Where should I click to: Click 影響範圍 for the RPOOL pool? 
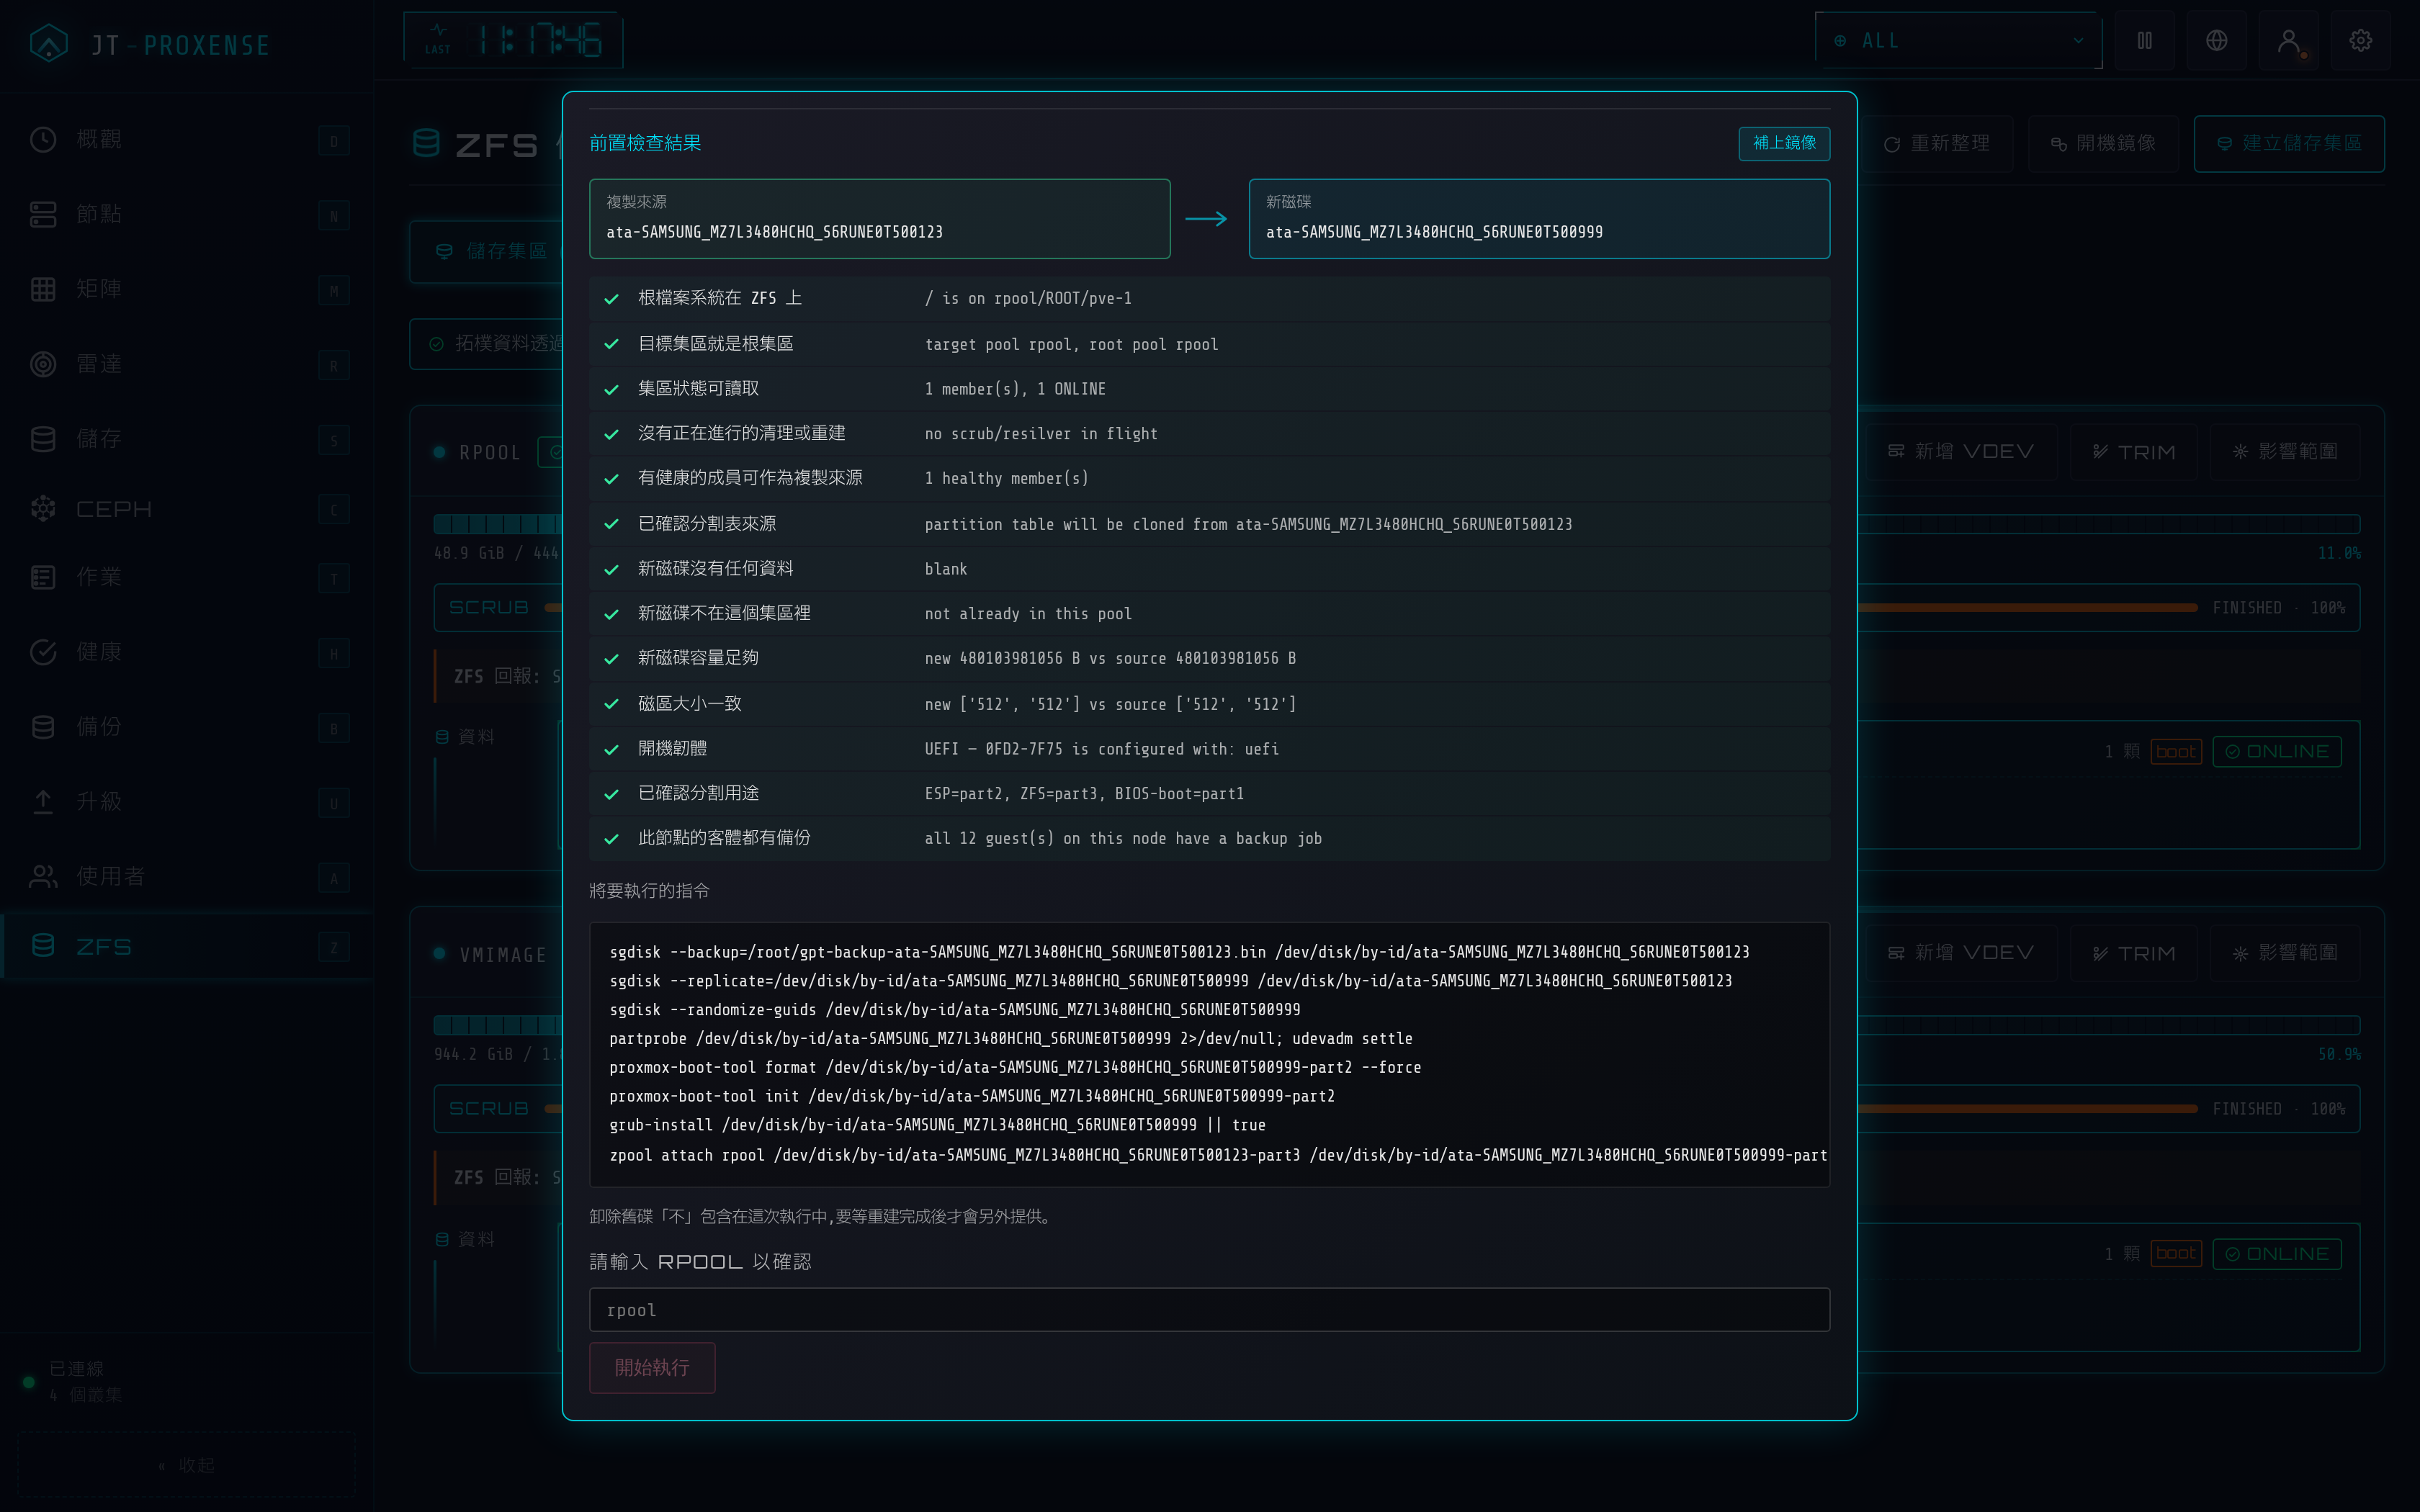click(x=2285, y=452)
